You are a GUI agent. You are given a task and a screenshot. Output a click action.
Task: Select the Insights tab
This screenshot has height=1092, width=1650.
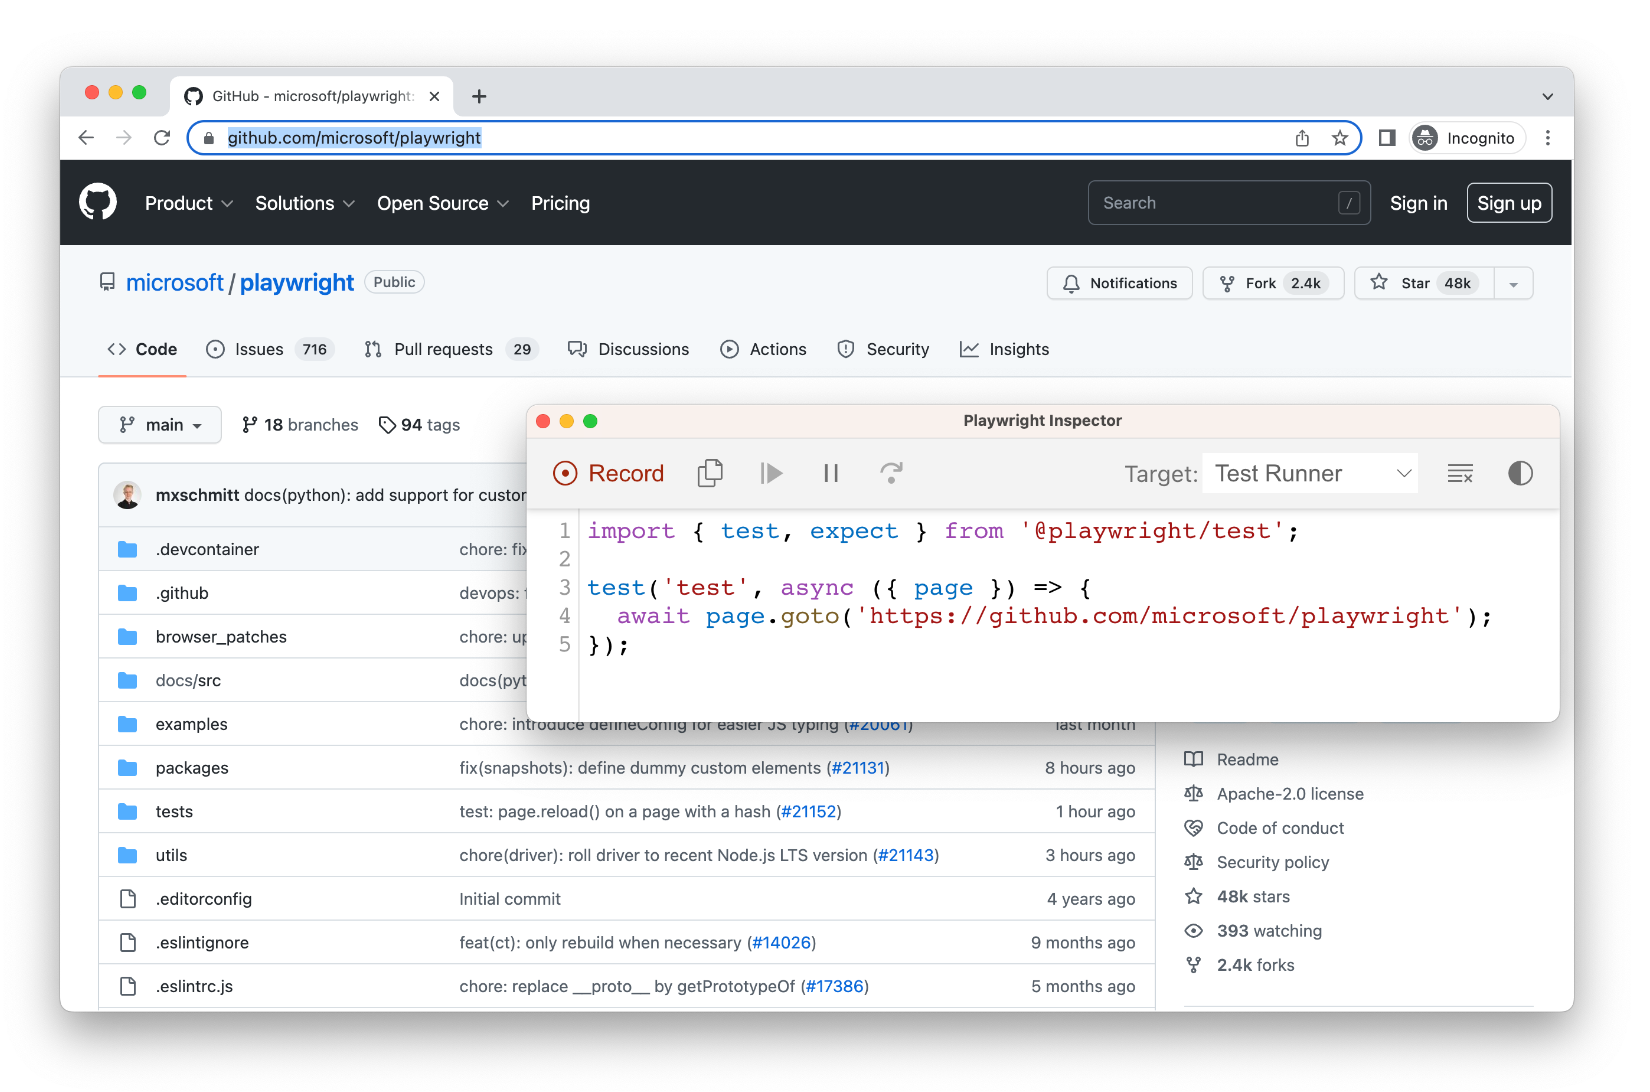[1004, 349]
